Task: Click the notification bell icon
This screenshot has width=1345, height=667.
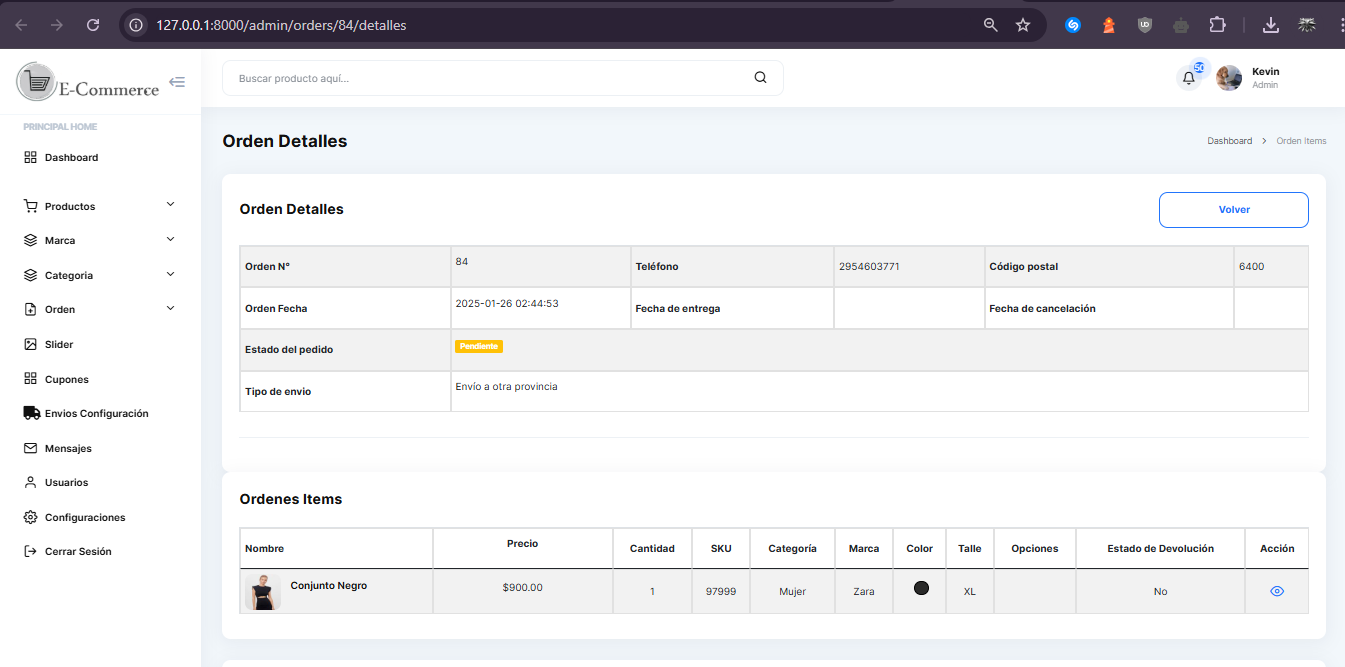Action: pyautogui.click(x=1188, y=78)
